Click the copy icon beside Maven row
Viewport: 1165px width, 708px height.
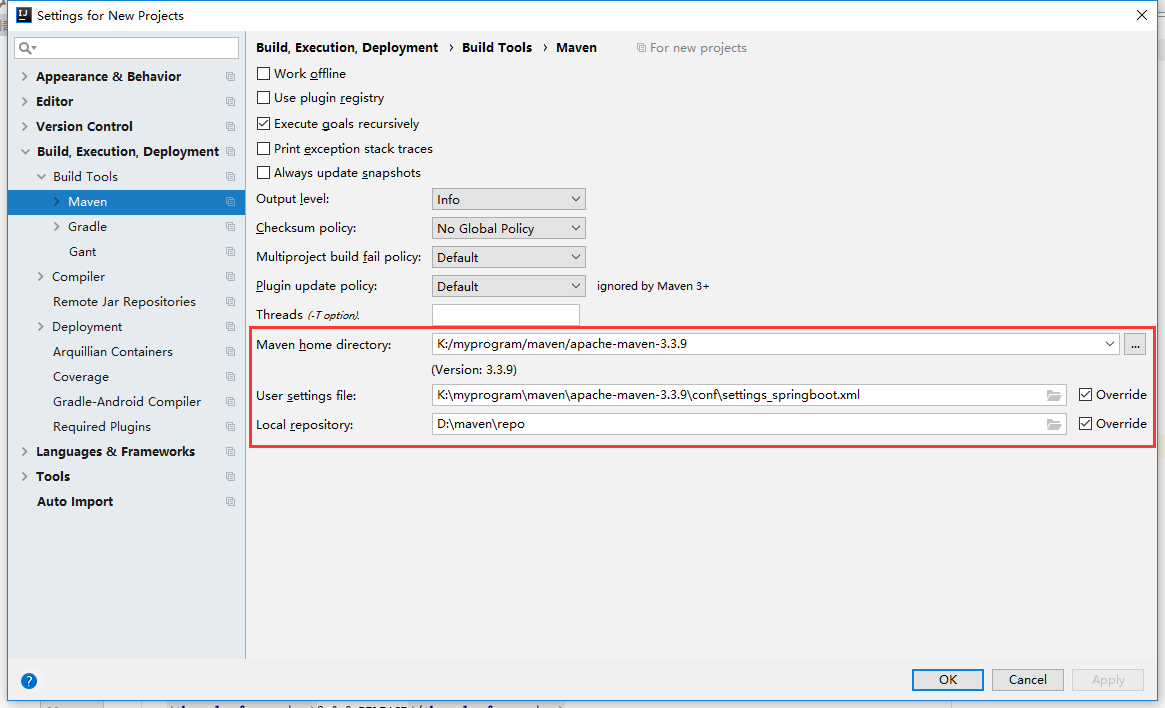coord(230,202)
